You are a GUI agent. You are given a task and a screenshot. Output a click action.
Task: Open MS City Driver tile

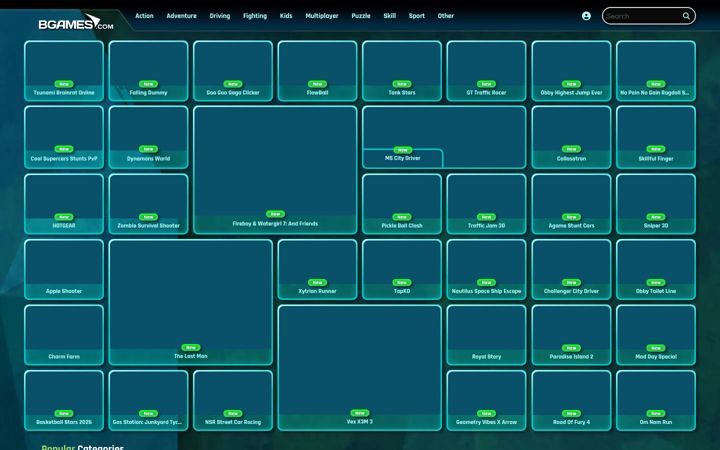[444, 137]
